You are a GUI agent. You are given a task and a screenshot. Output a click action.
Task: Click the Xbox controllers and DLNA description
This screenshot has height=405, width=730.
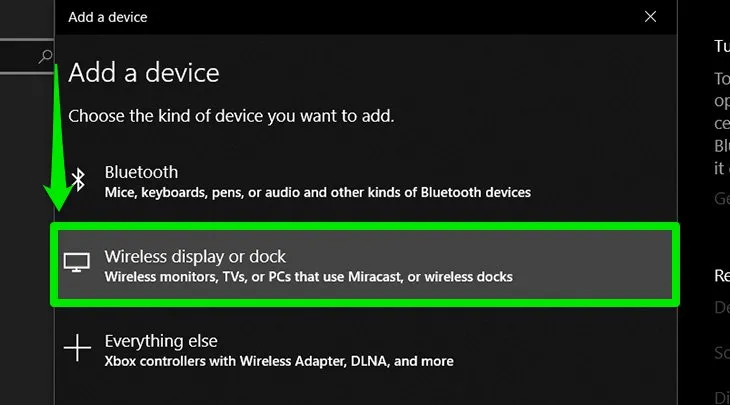click(x=278, y=361)
